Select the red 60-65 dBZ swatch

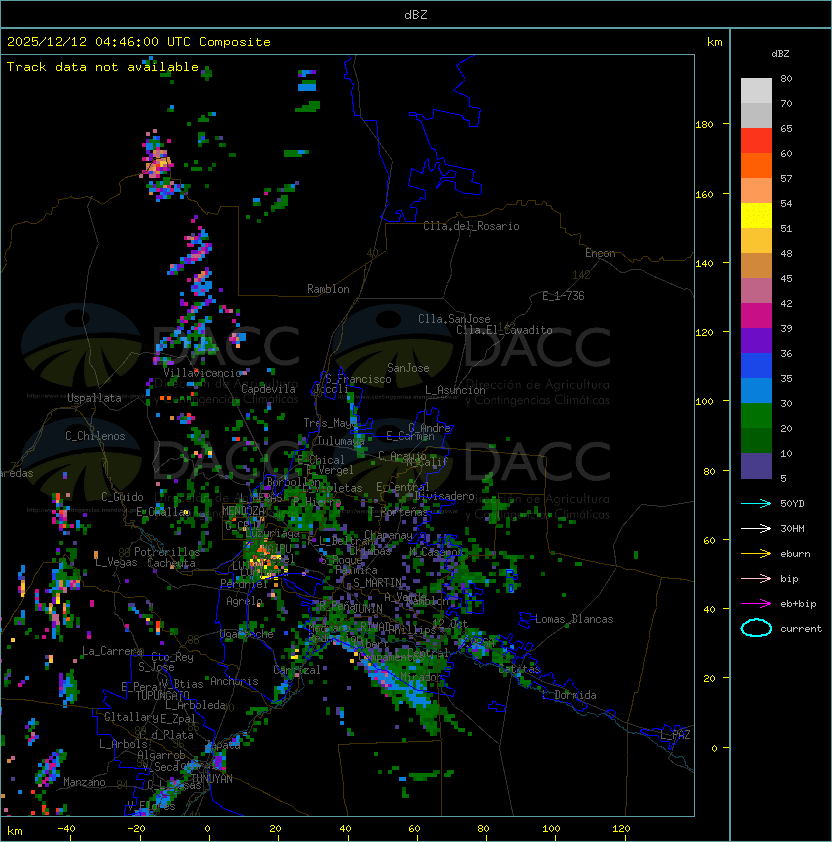tap(756, 140)
